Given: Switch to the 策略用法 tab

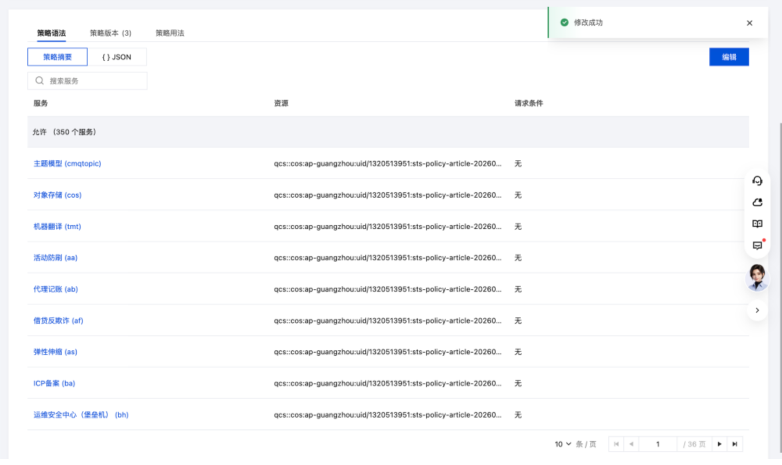Looking at the screenshot, I should tap(170, 33).
